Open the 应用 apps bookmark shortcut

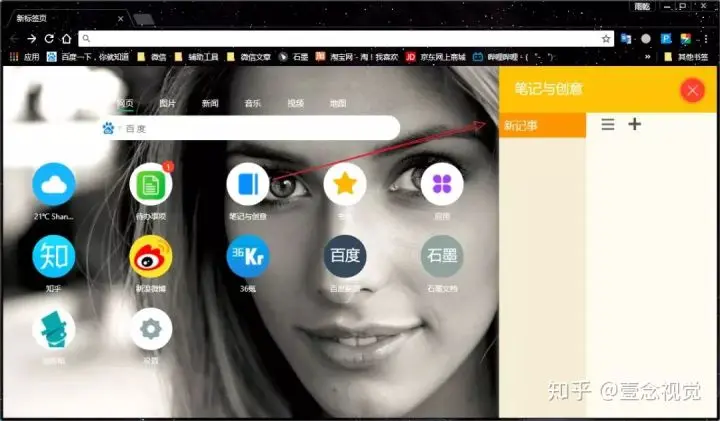tap(25, 57)
